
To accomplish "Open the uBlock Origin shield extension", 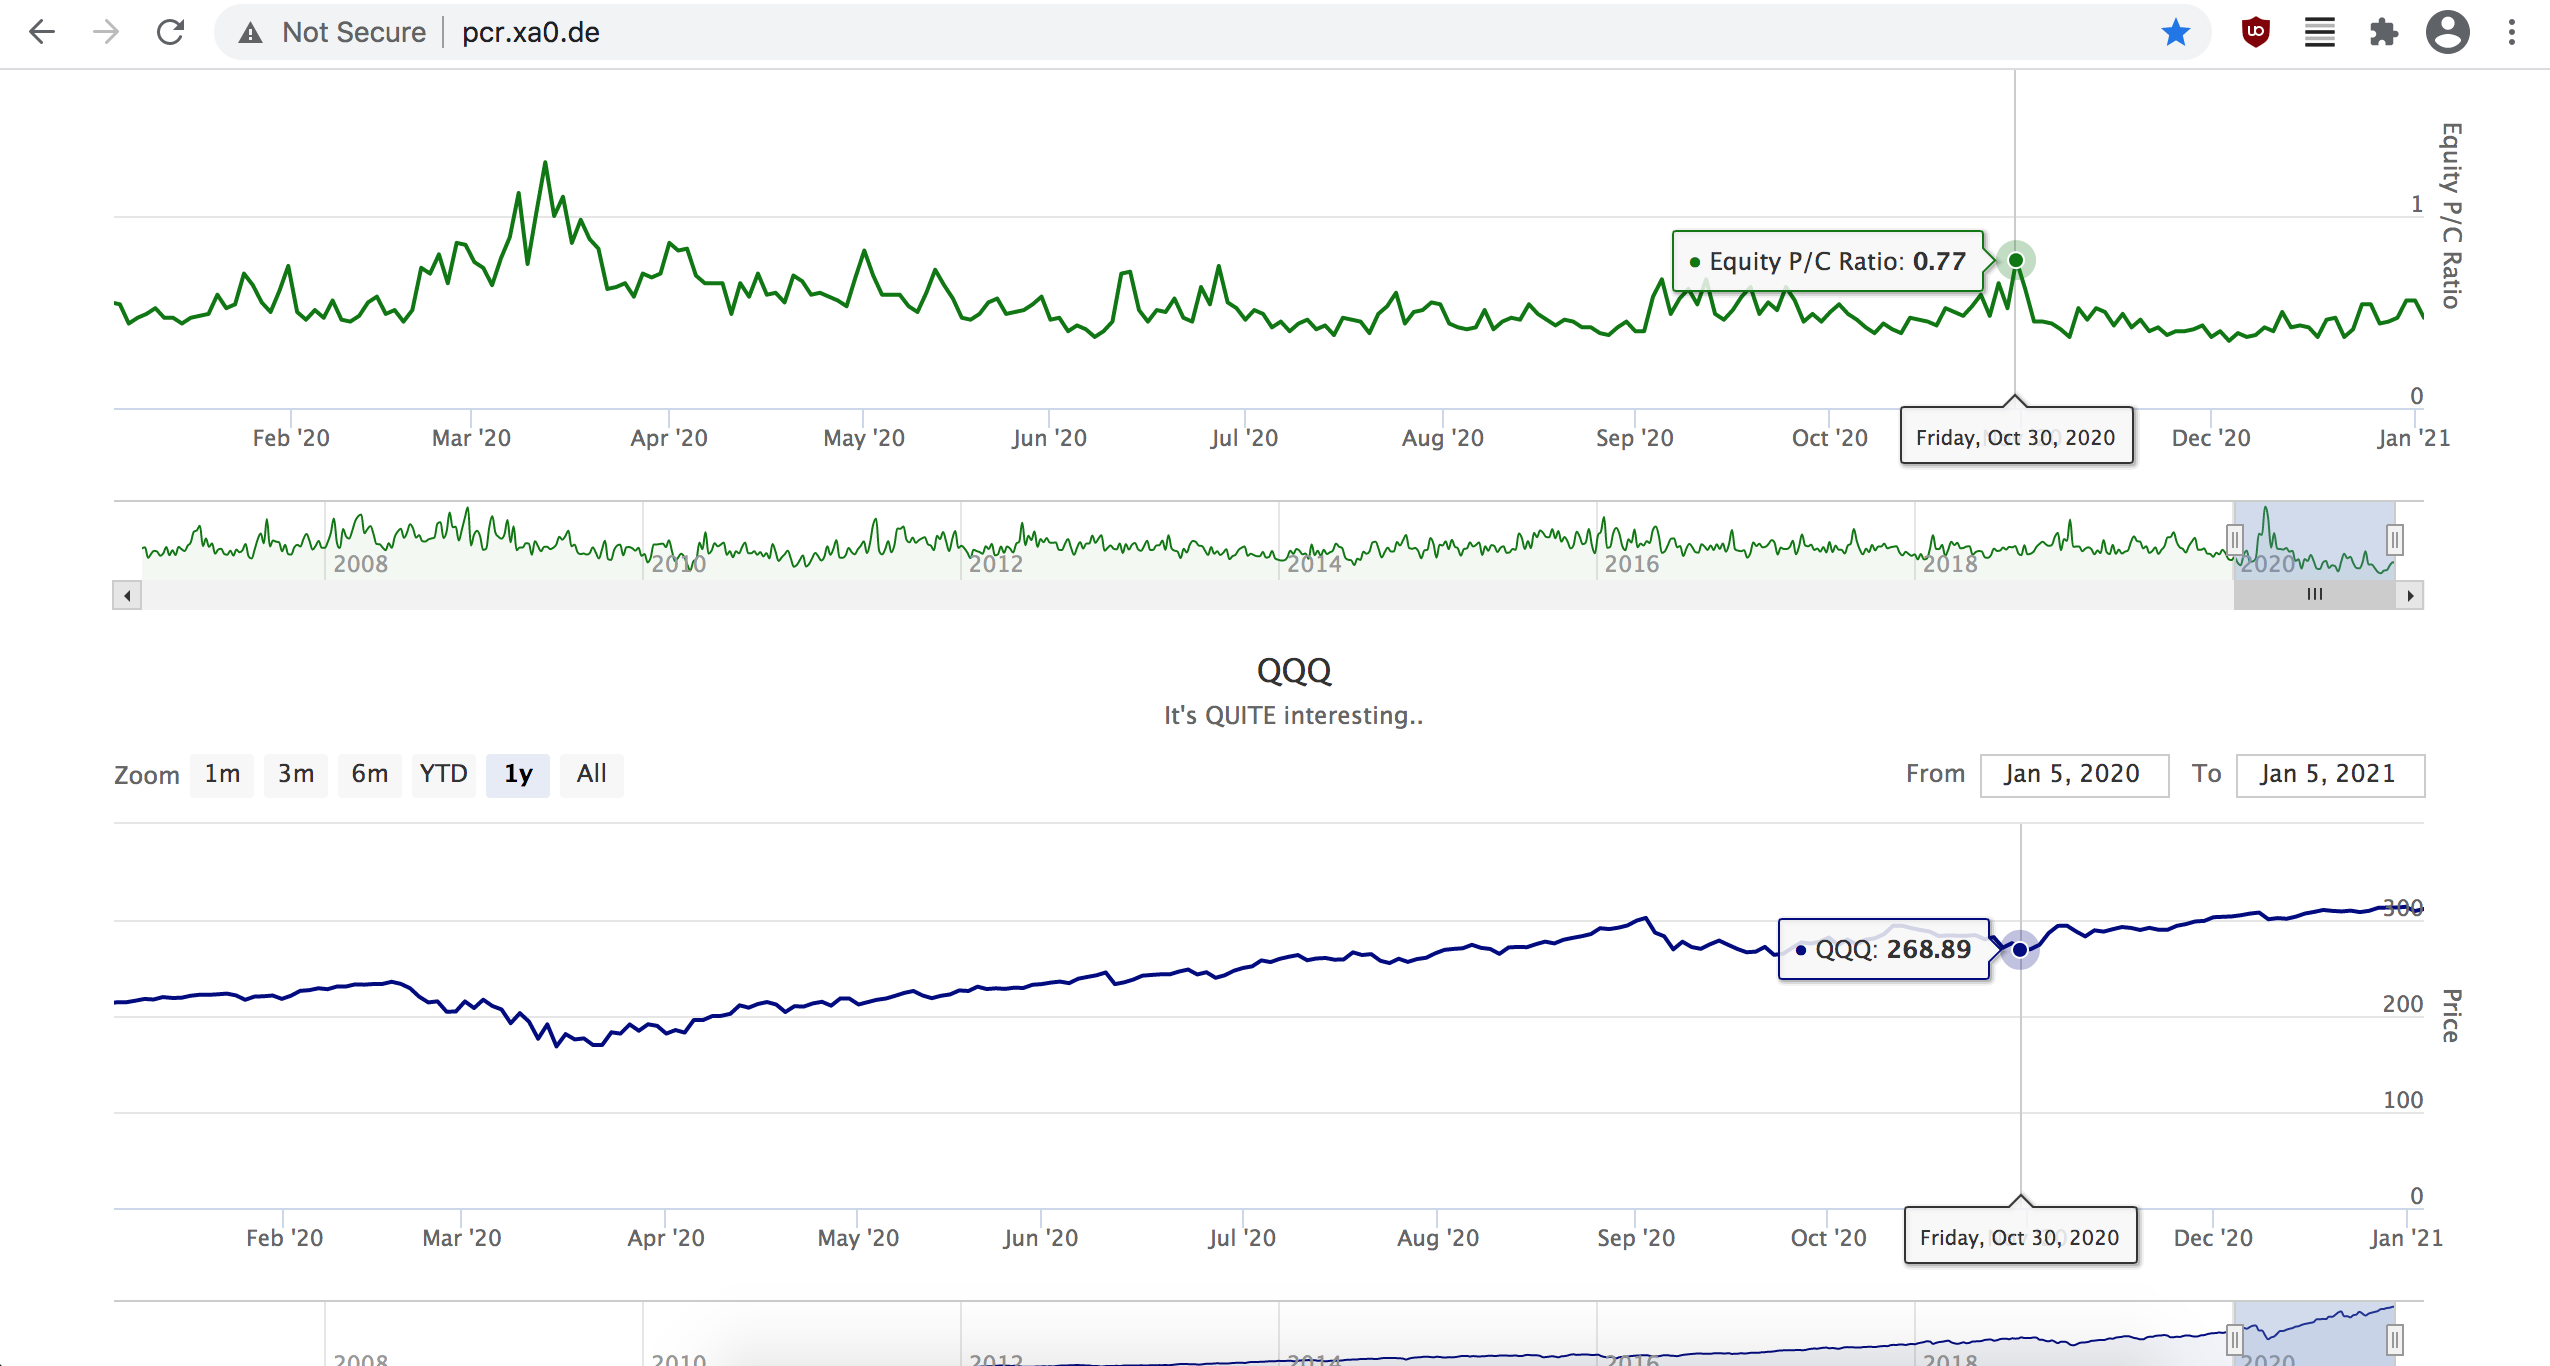I will (2256, 32).
